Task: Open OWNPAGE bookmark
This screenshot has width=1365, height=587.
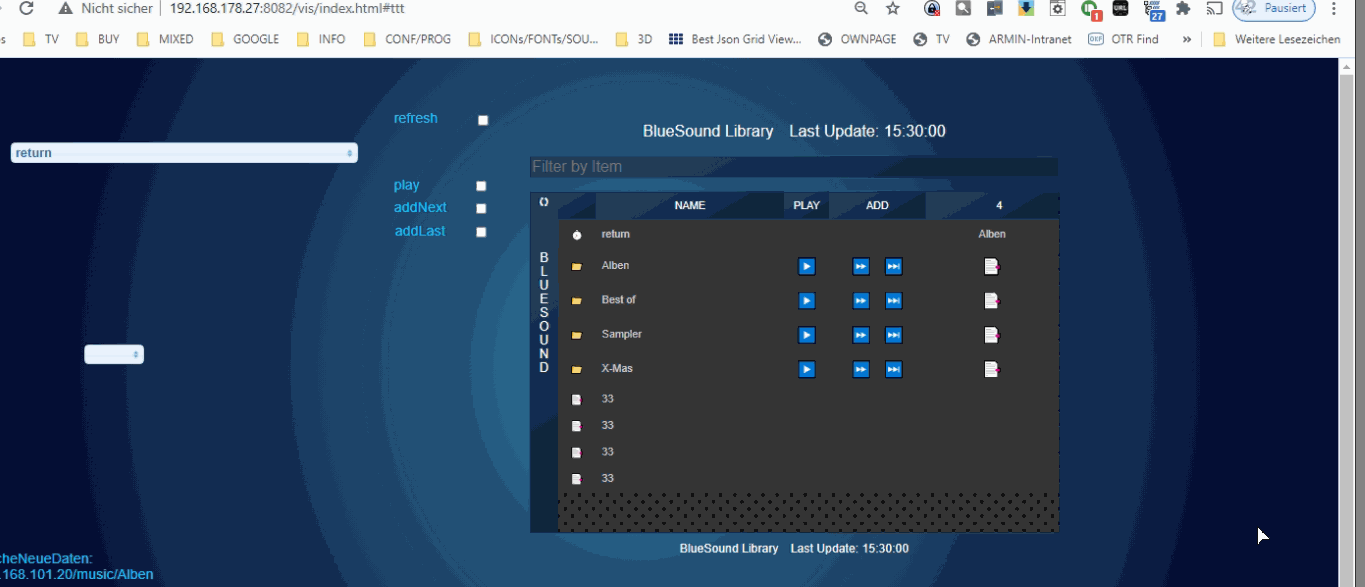Action: click(x=857, y=39)
